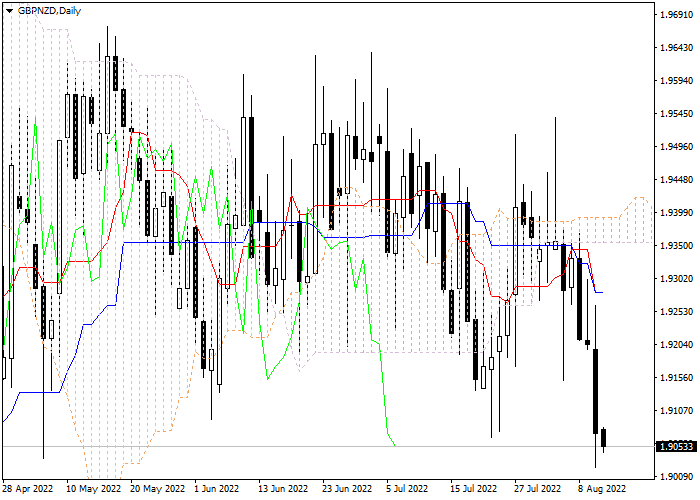This screenshot has width=700, height=500.
Task: Click the 1.96910 price scale label
Action: click(677, 15)
